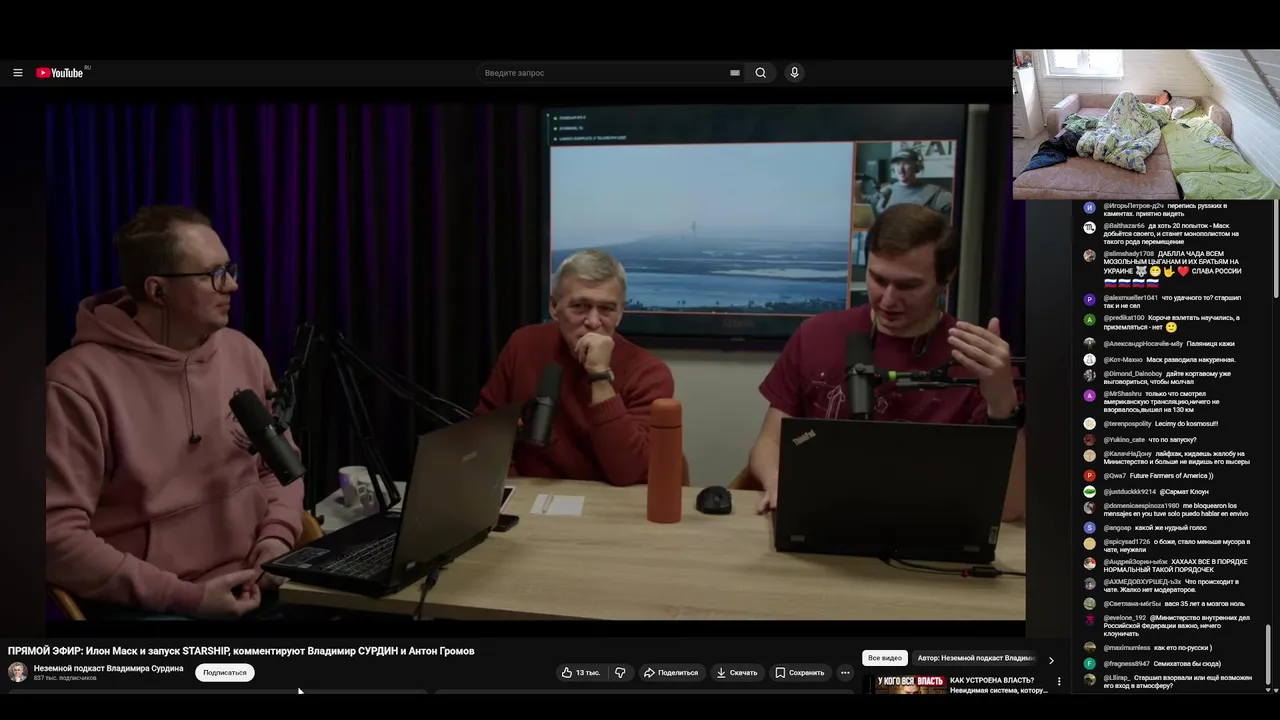Click the 'Поделиться' share button
1280x720 pixels.
click(670, 673)
